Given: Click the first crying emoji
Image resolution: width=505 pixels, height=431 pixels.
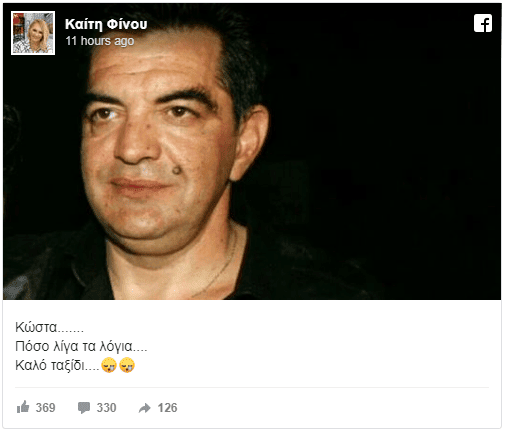Looking at the screenshot, I should tap(109, 365).
